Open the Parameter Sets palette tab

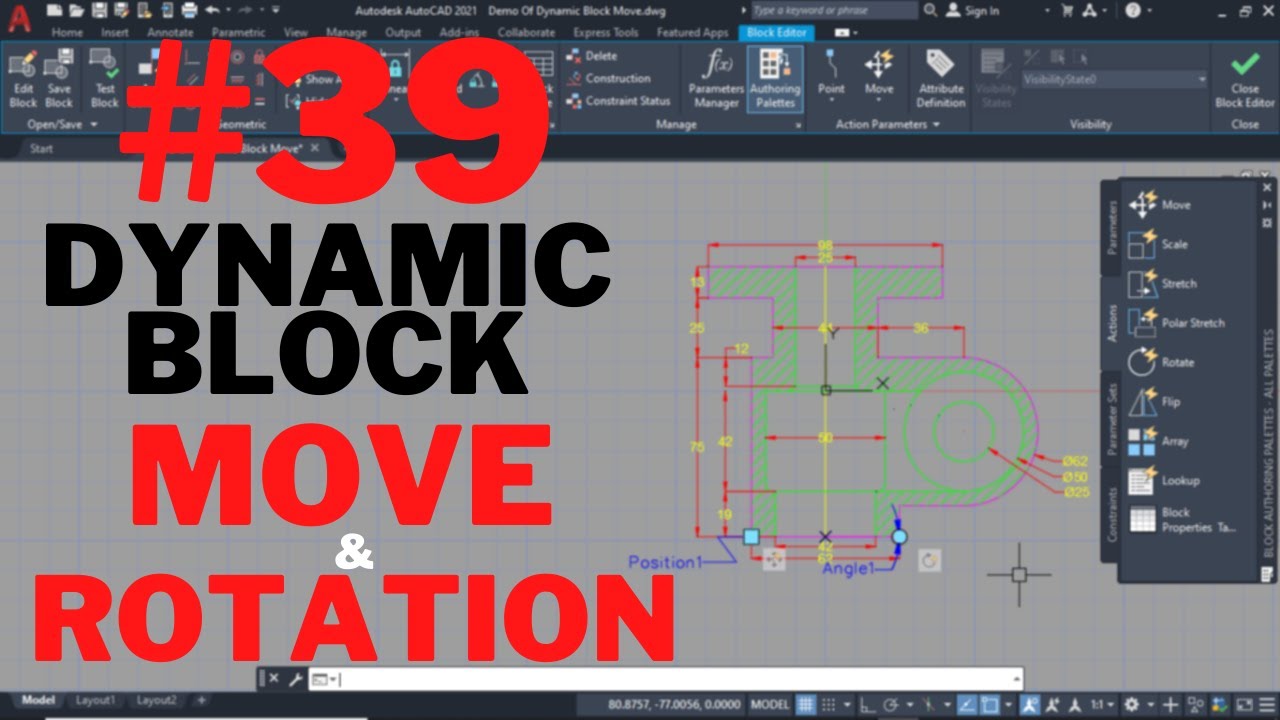1111,420
